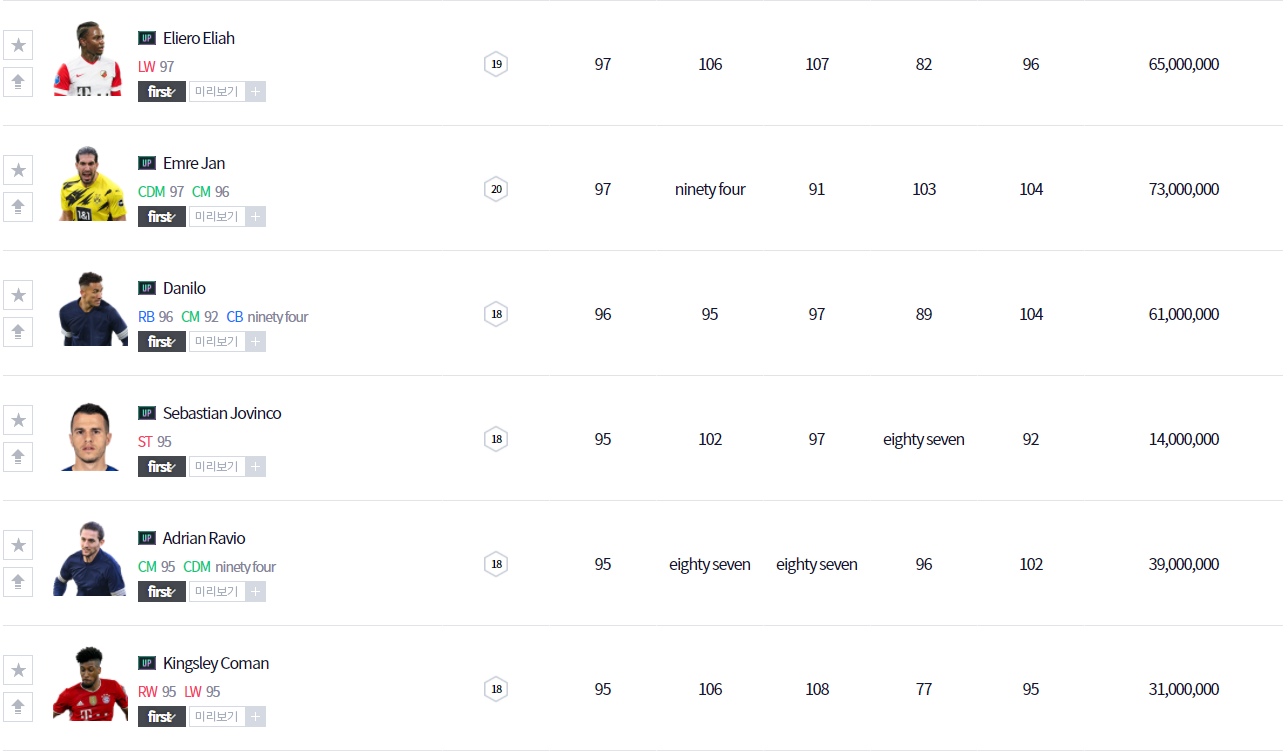This screenshot has width=1286, height=756.
Task: Open 미리보기 preview for Eliero Eliah
Action: pos(216,92)
